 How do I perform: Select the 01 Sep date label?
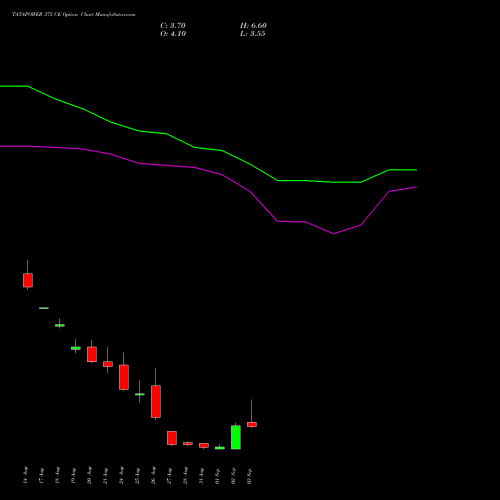click(x=217, y=475)
